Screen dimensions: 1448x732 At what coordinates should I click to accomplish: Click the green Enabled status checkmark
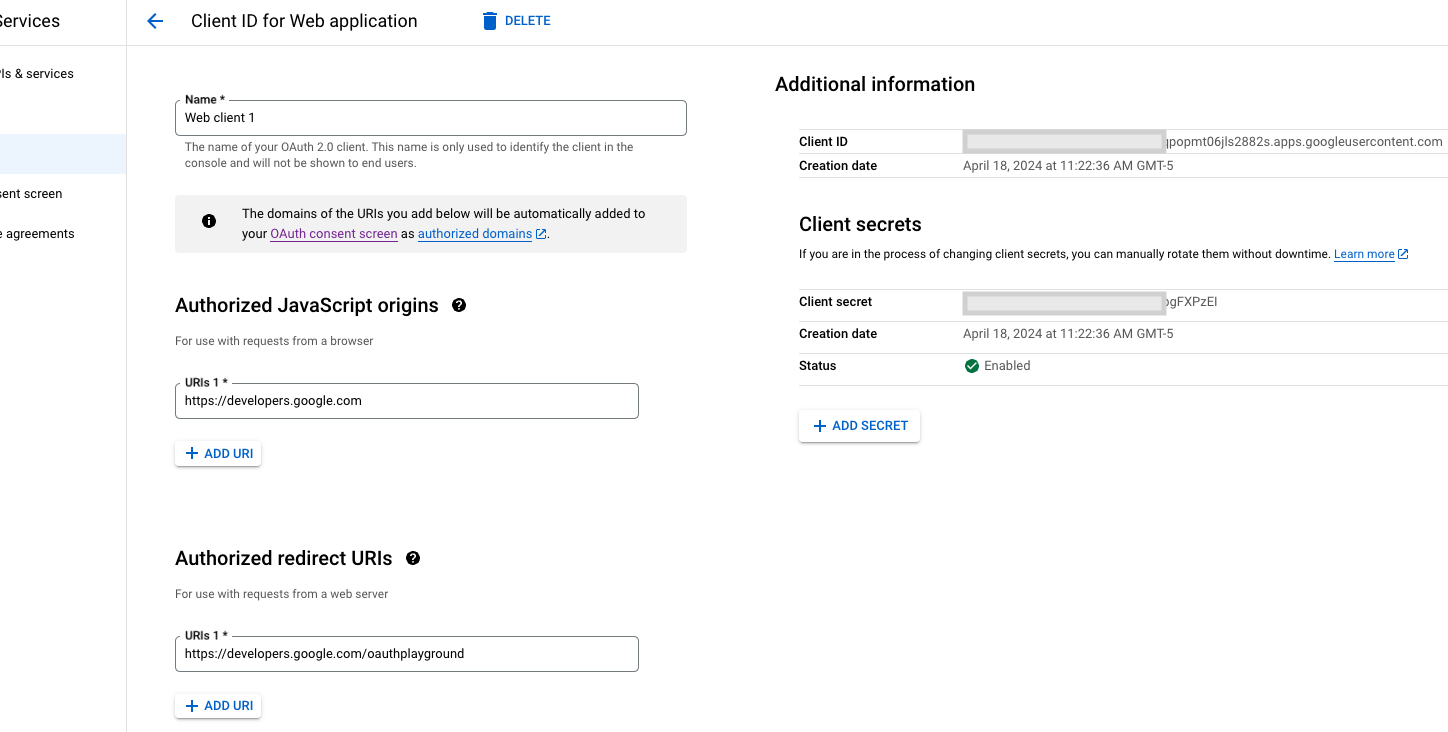point(971,366)
